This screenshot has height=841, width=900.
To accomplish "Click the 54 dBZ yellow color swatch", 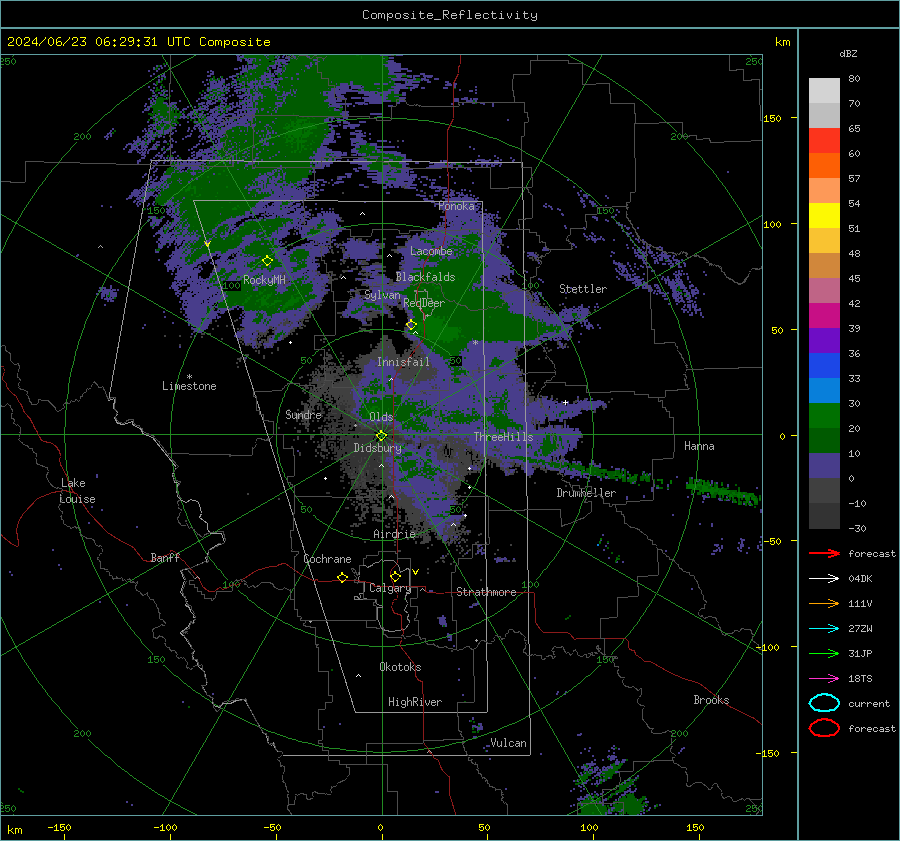I will (x=824, y=215).
